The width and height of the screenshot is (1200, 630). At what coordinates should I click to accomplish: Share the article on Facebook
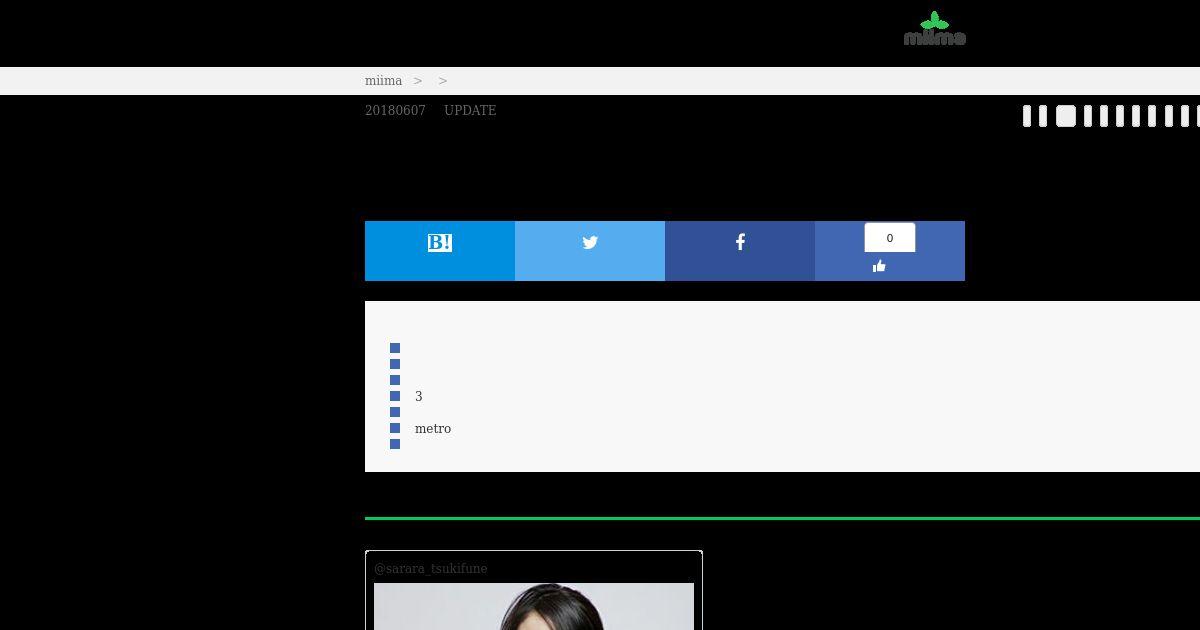(740, 251)
